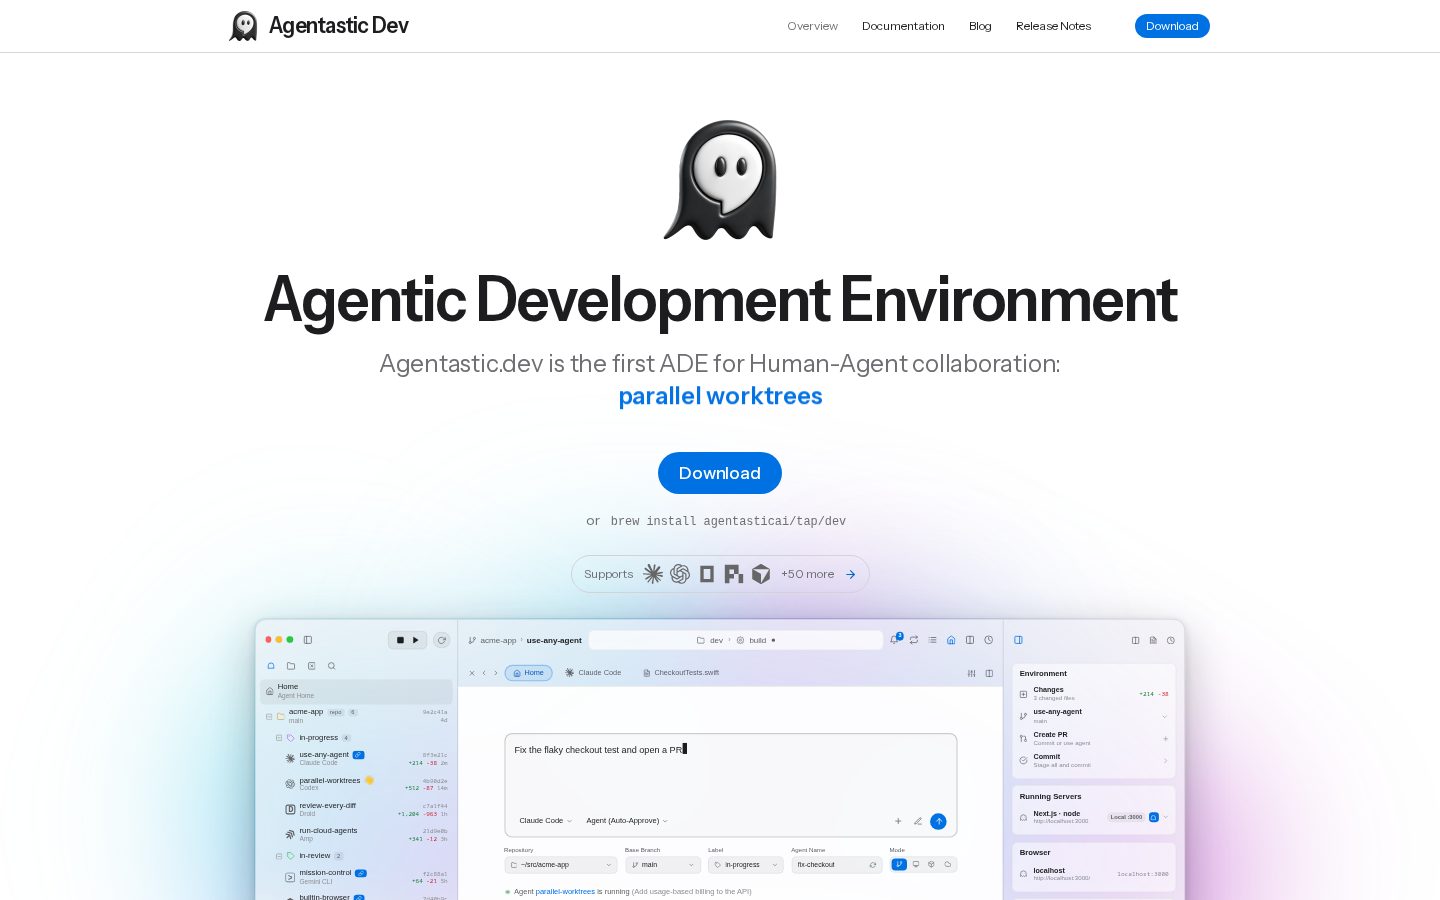Click the stop square button in app toolbar
Viewport: 1440px width, 900px height.
(x=400, y=640)
